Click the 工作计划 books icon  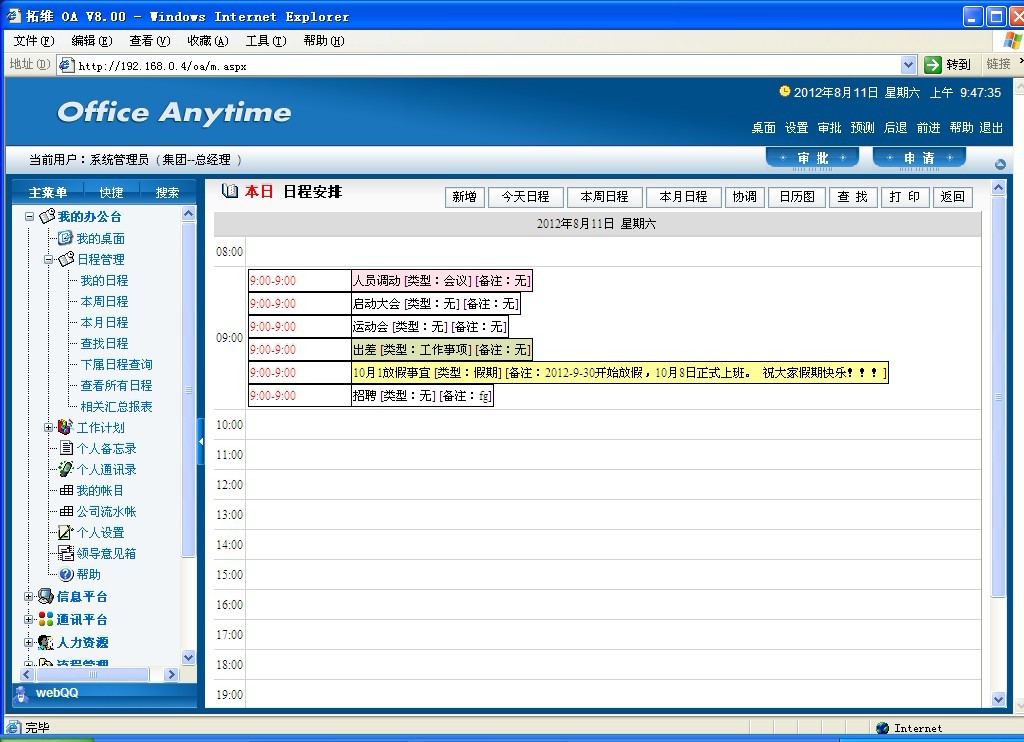(x=66, y=427)
